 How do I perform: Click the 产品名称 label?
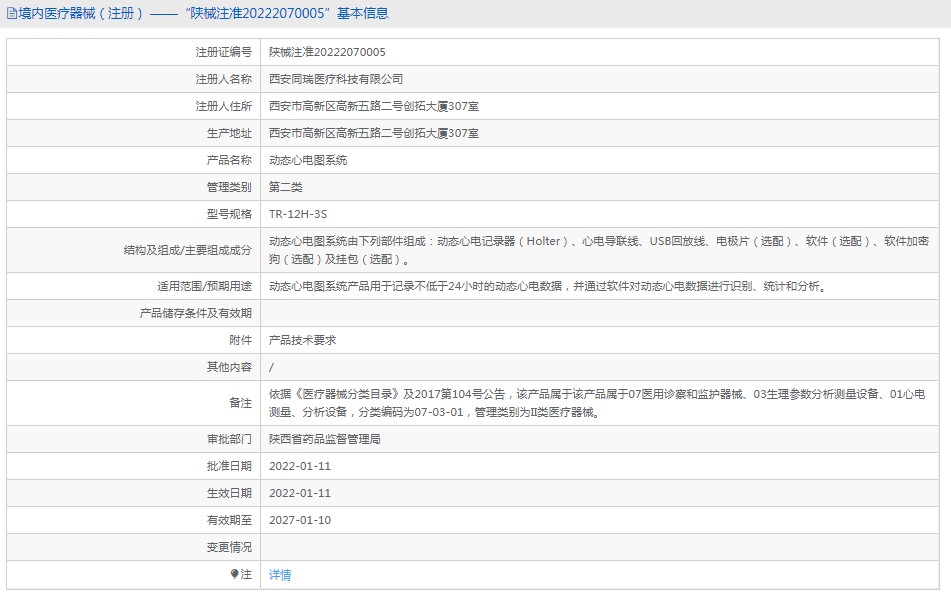(229, 160)
